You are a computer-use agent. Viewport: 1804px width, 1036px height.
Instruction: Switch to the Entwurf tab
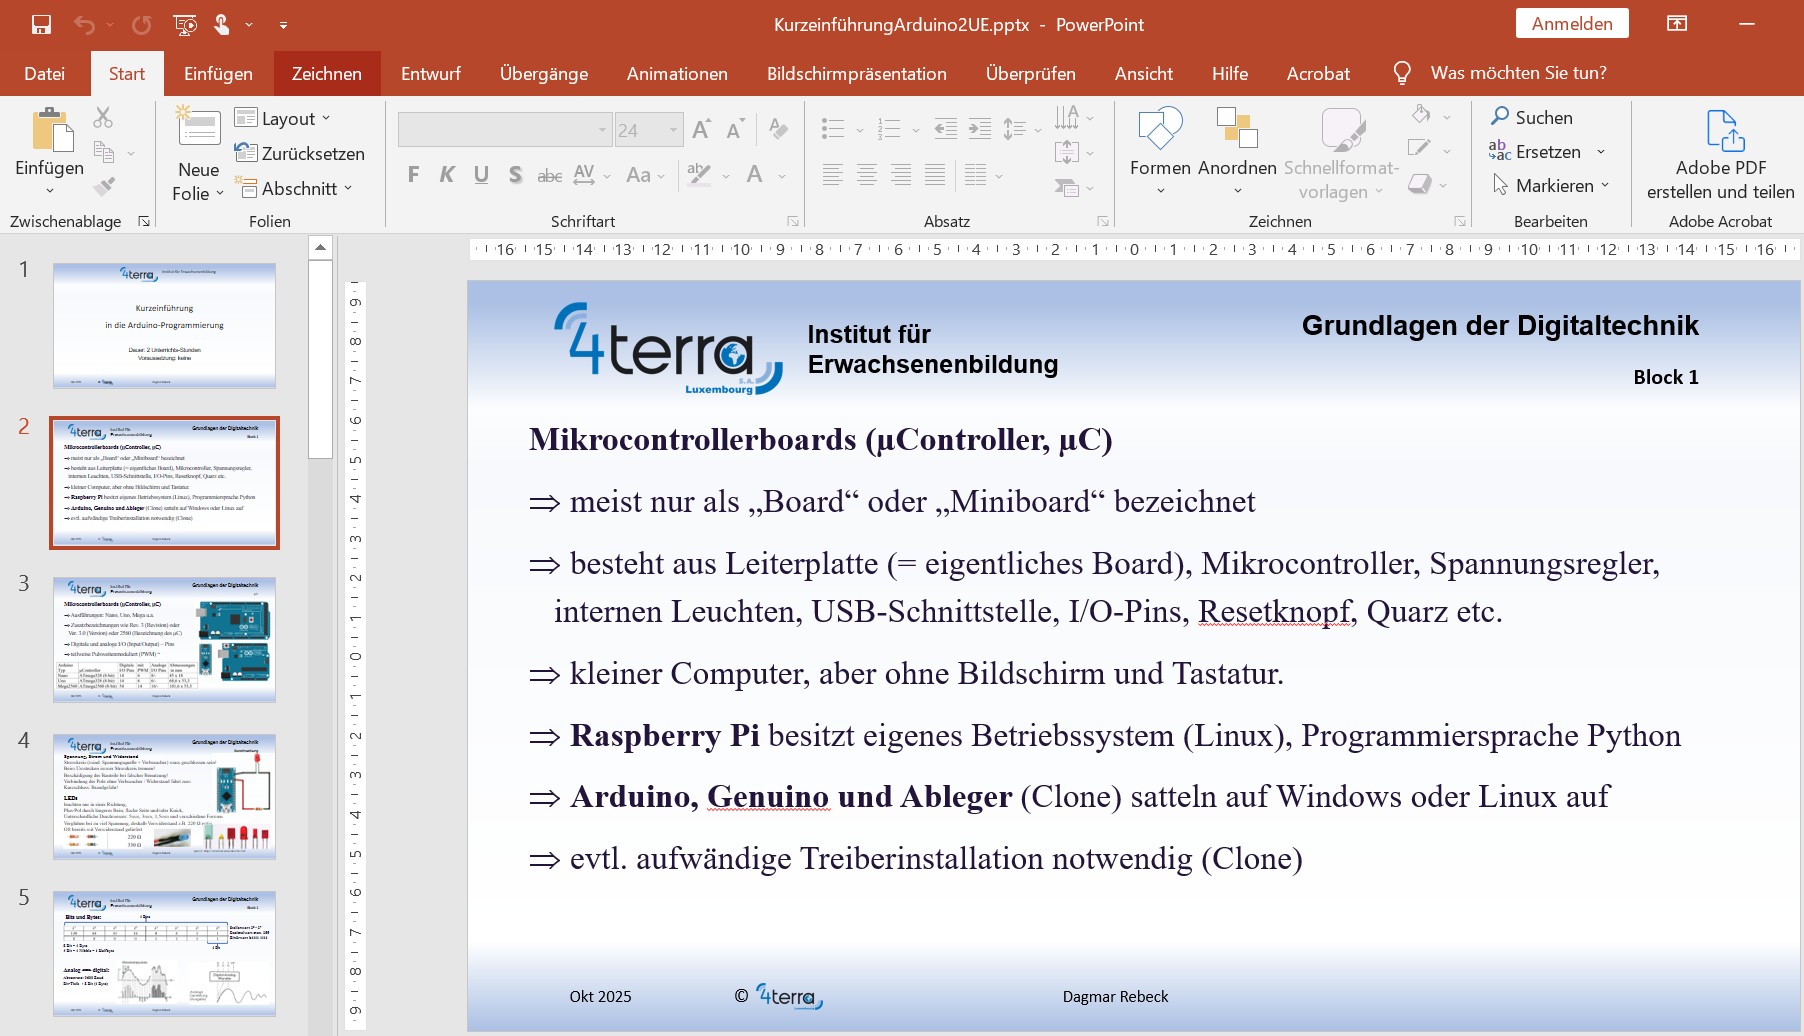tap(430, 74)
